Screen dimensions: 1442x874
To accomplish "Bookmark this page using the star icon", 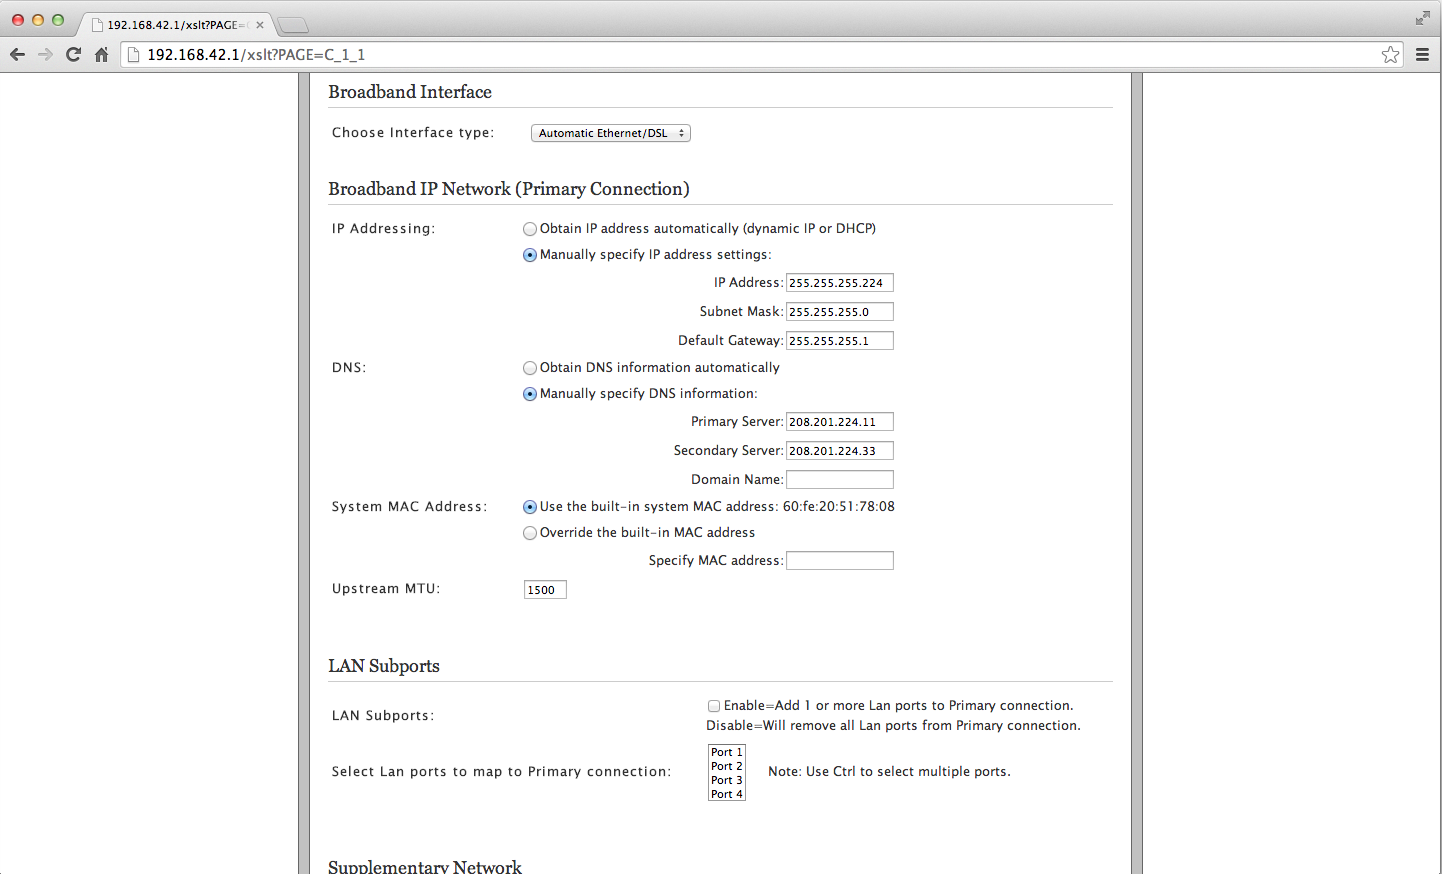I will tap(1391, 55).
